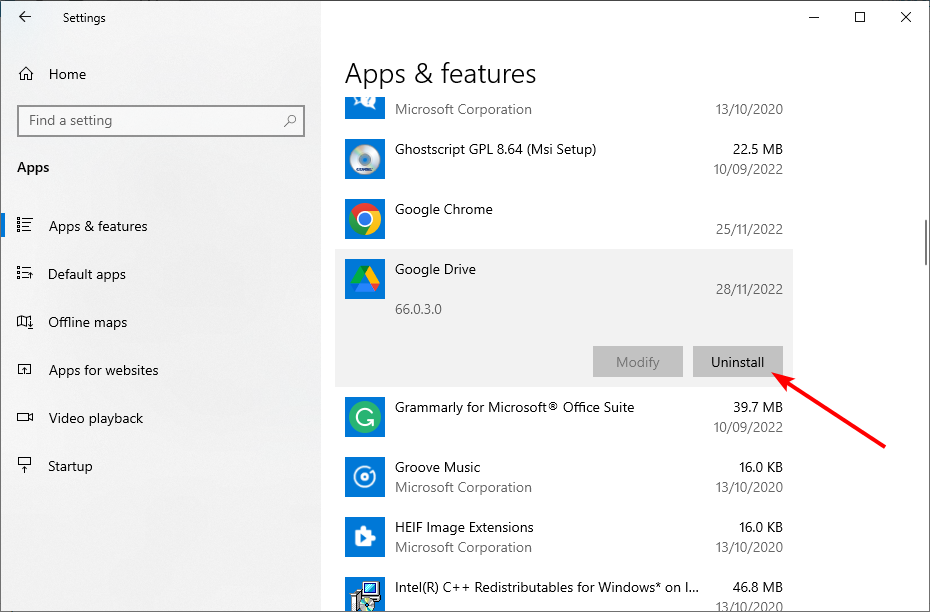Click the magnifier icon in the search box
The image size is (930, 612).
click(290, 120)
